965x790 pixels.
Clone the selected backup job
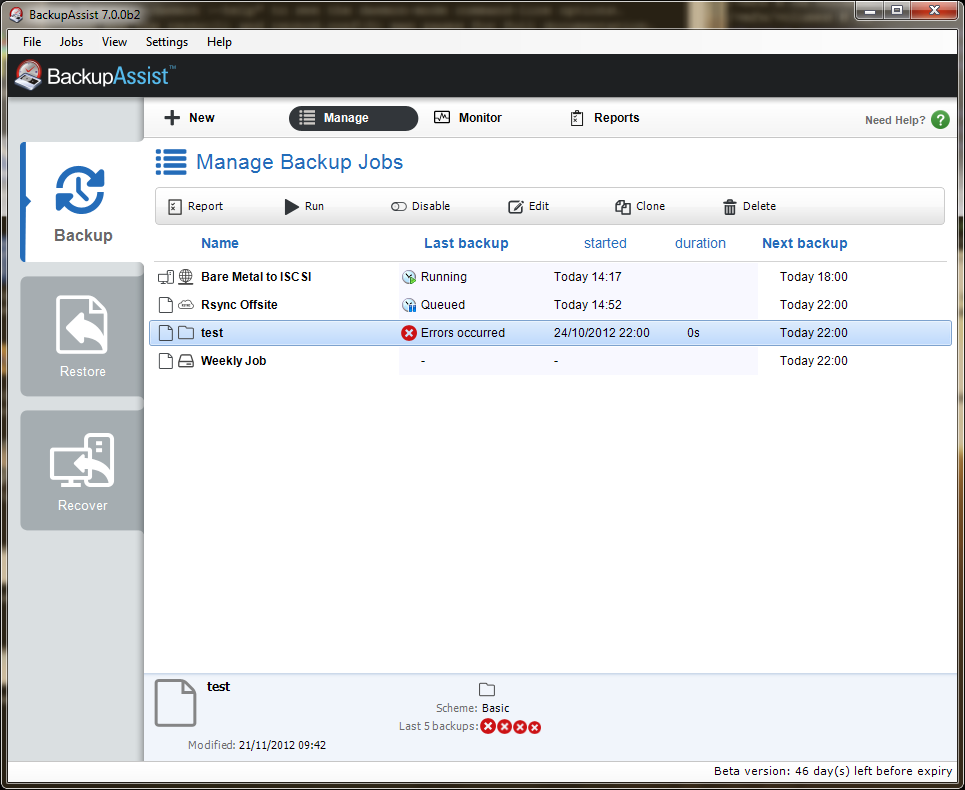tap(640, 206)
